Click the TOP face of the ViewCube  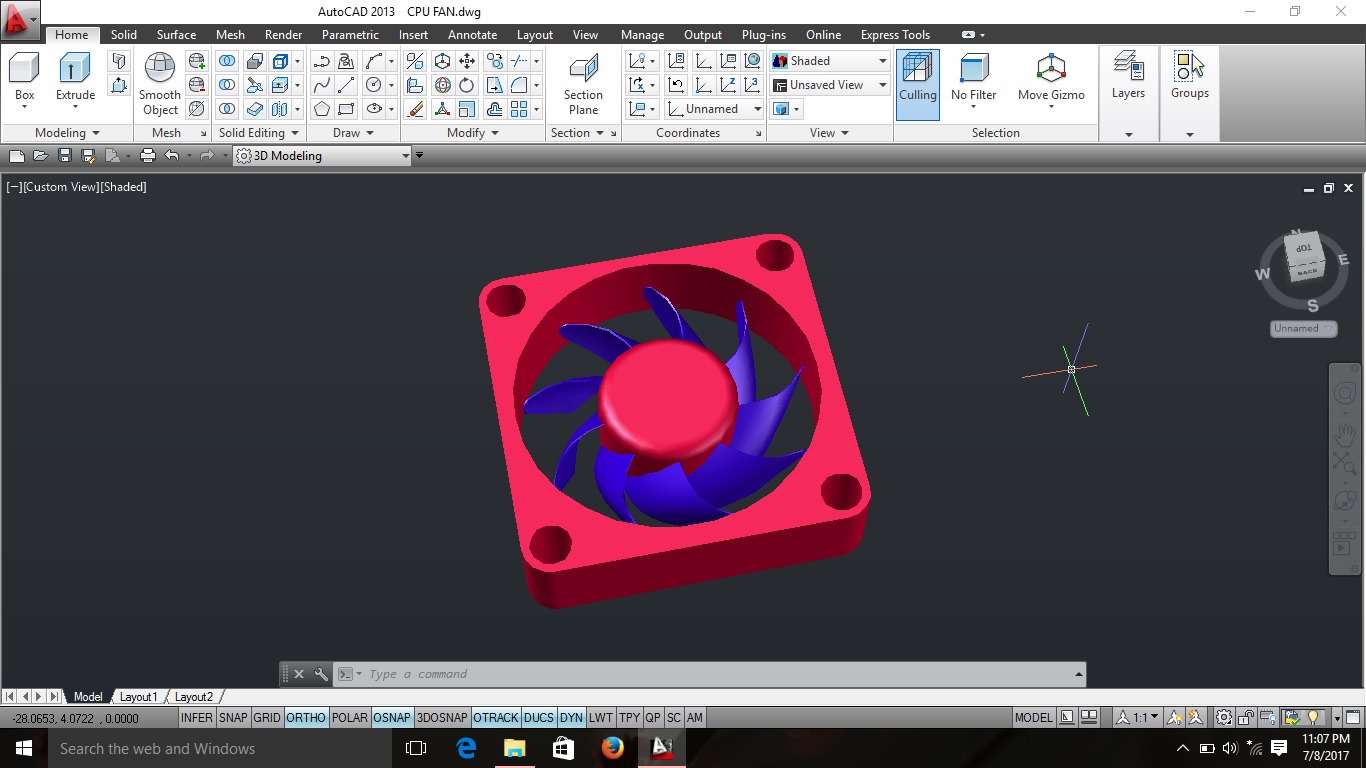click(1302, 247)
